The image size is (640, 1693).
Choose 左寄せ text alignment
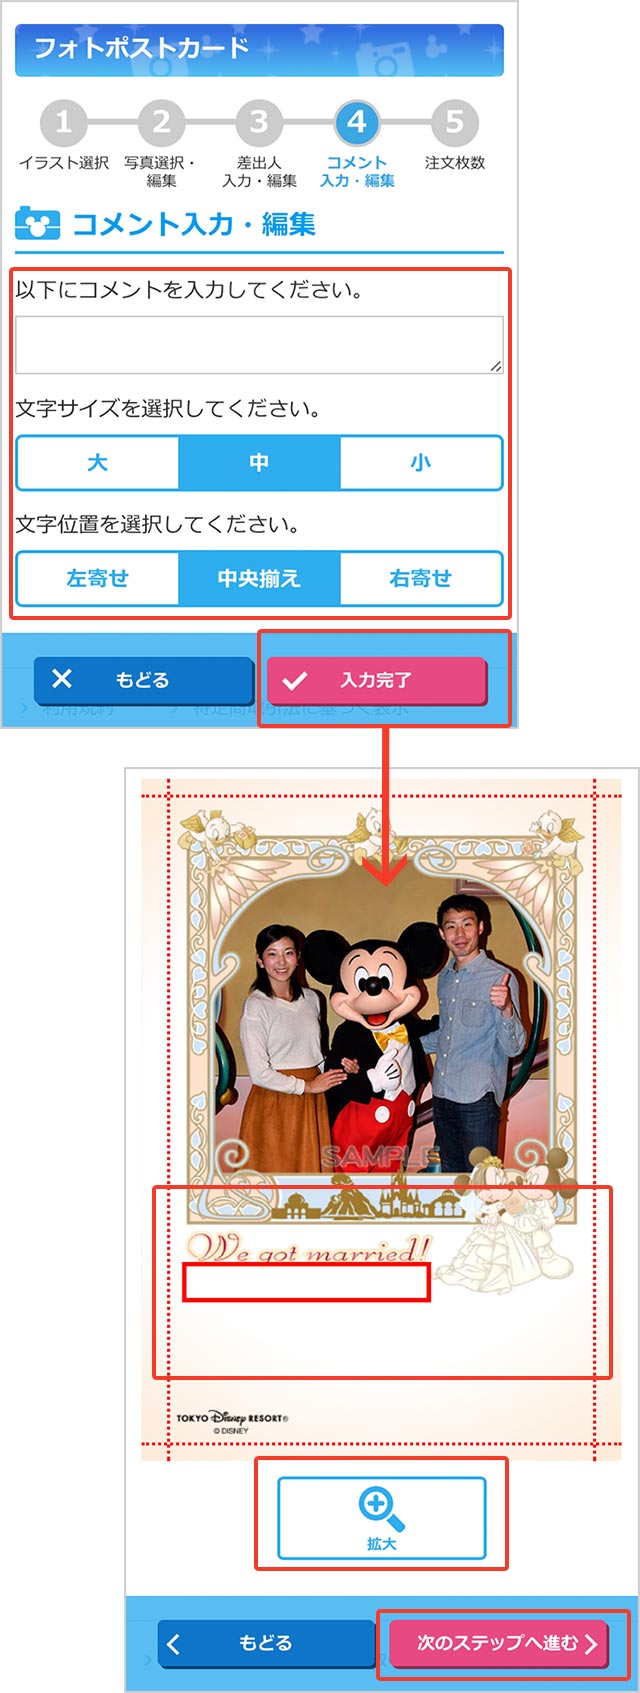point(97,578)
